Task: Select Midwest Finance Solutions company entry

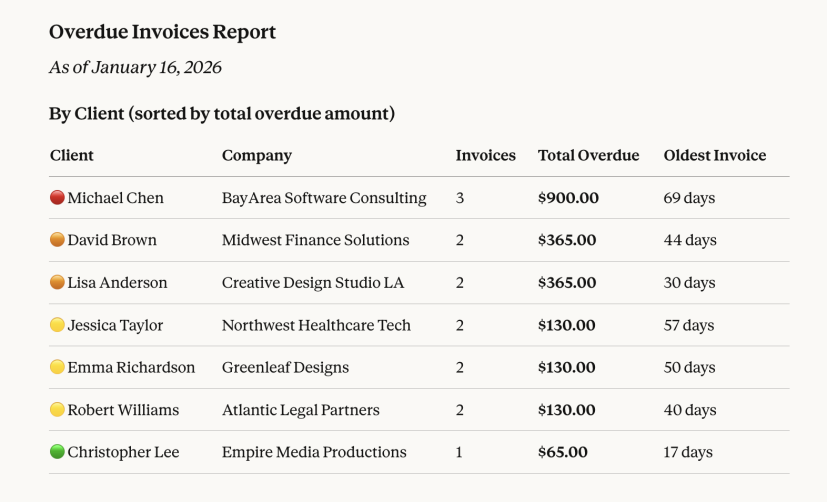Action: (315, 240)
